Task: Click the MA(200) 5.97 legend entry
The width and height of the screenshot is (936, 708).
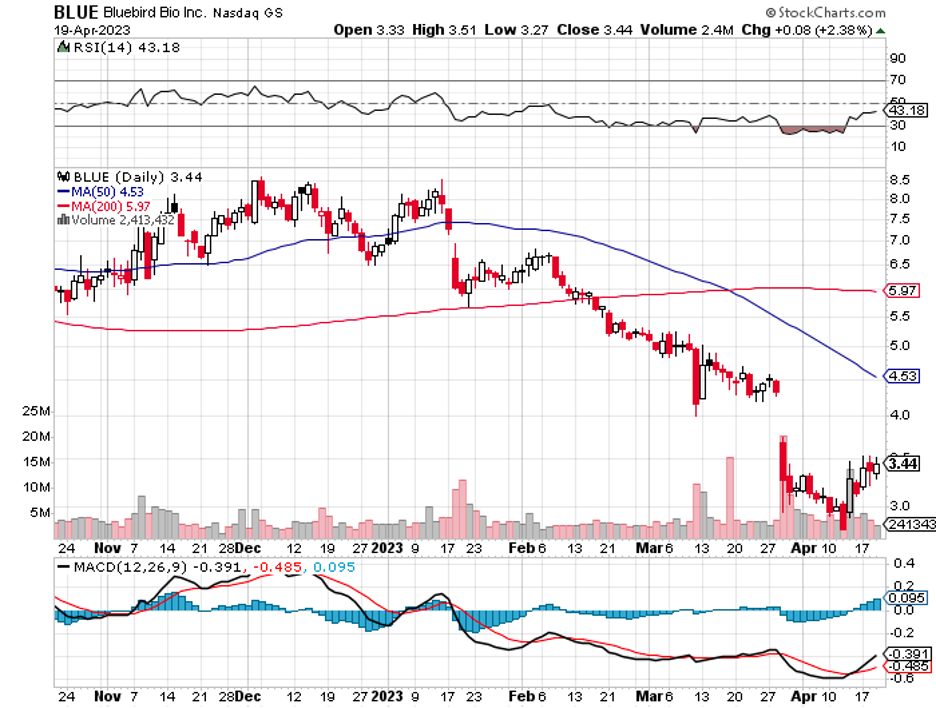Action: [104, 206]
